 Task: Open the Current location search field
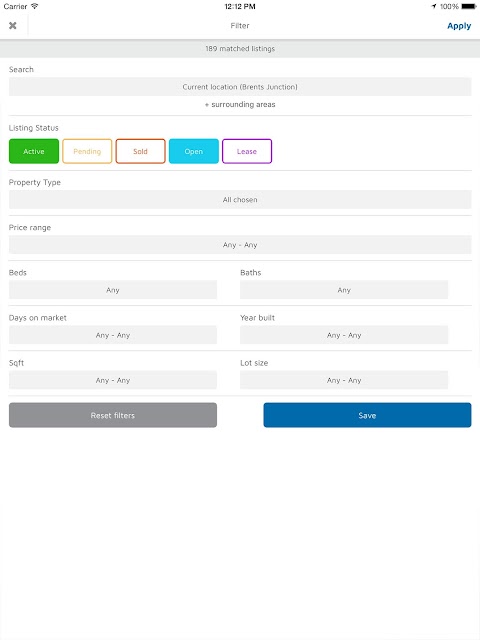240,87
